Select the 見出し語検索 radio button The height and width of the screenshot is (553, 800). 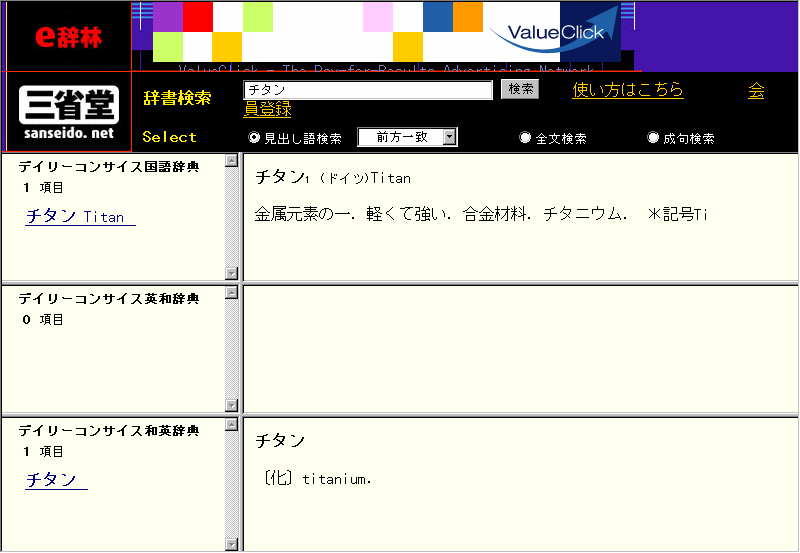(254, 138)
